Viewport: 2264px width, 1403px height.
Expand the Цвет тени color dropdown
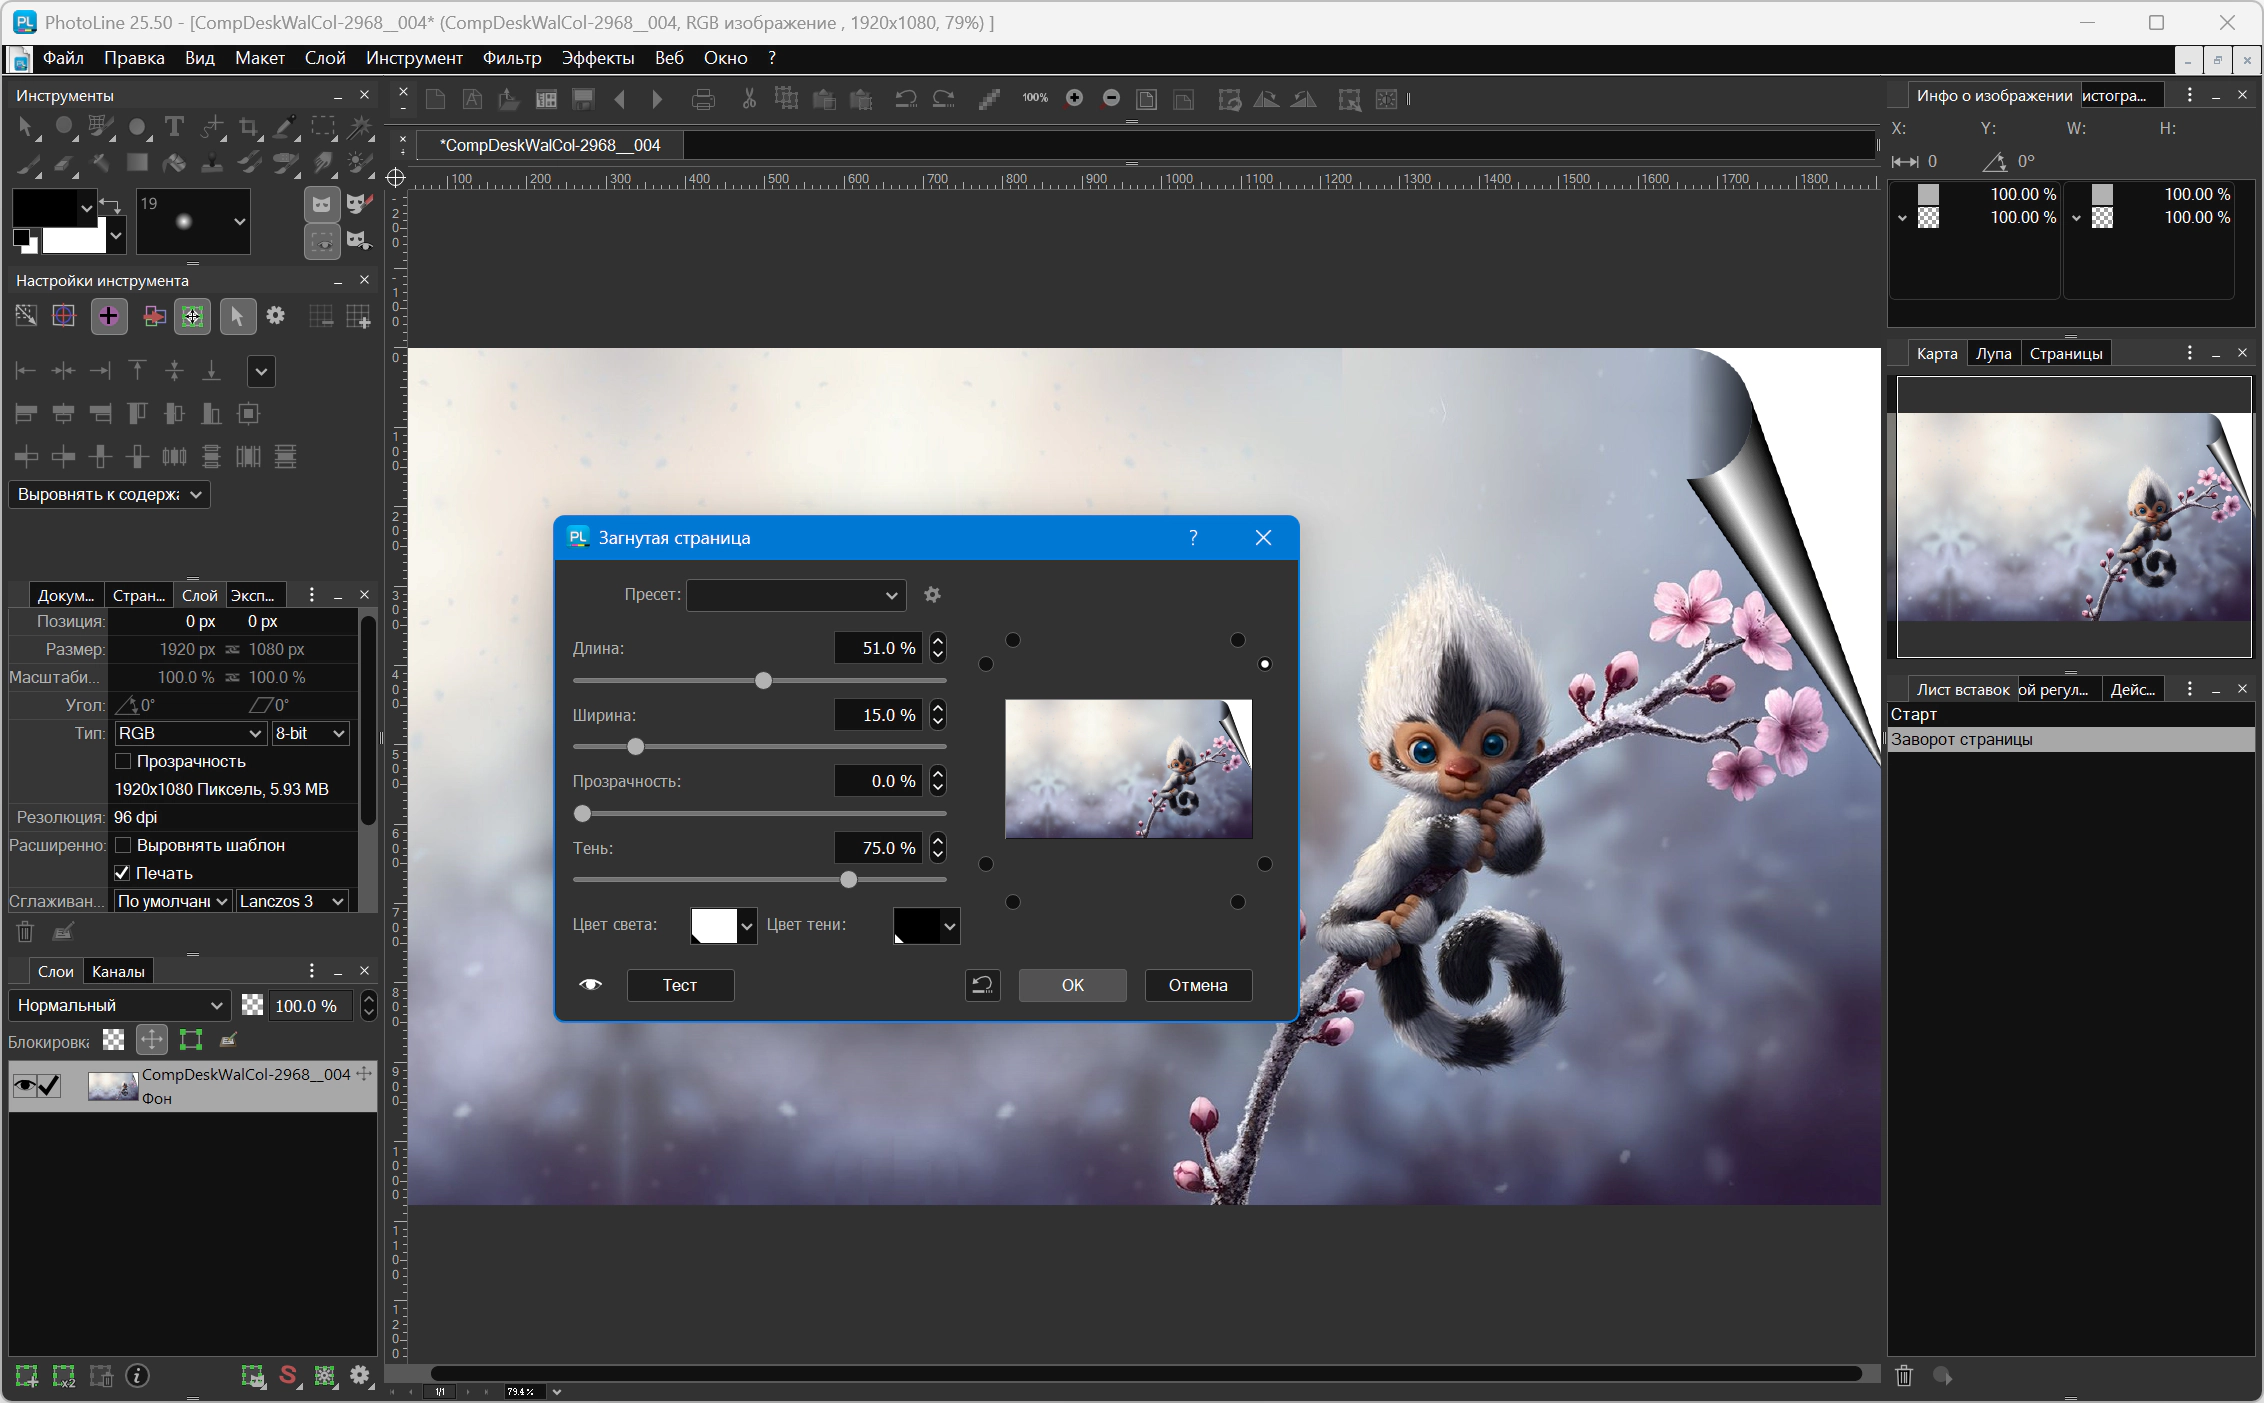pos(950,926)
